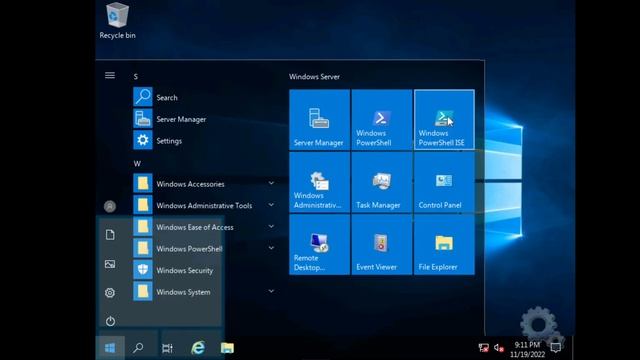
Task: Open Documents from the Start sidebar
Action: click(110, 235)
